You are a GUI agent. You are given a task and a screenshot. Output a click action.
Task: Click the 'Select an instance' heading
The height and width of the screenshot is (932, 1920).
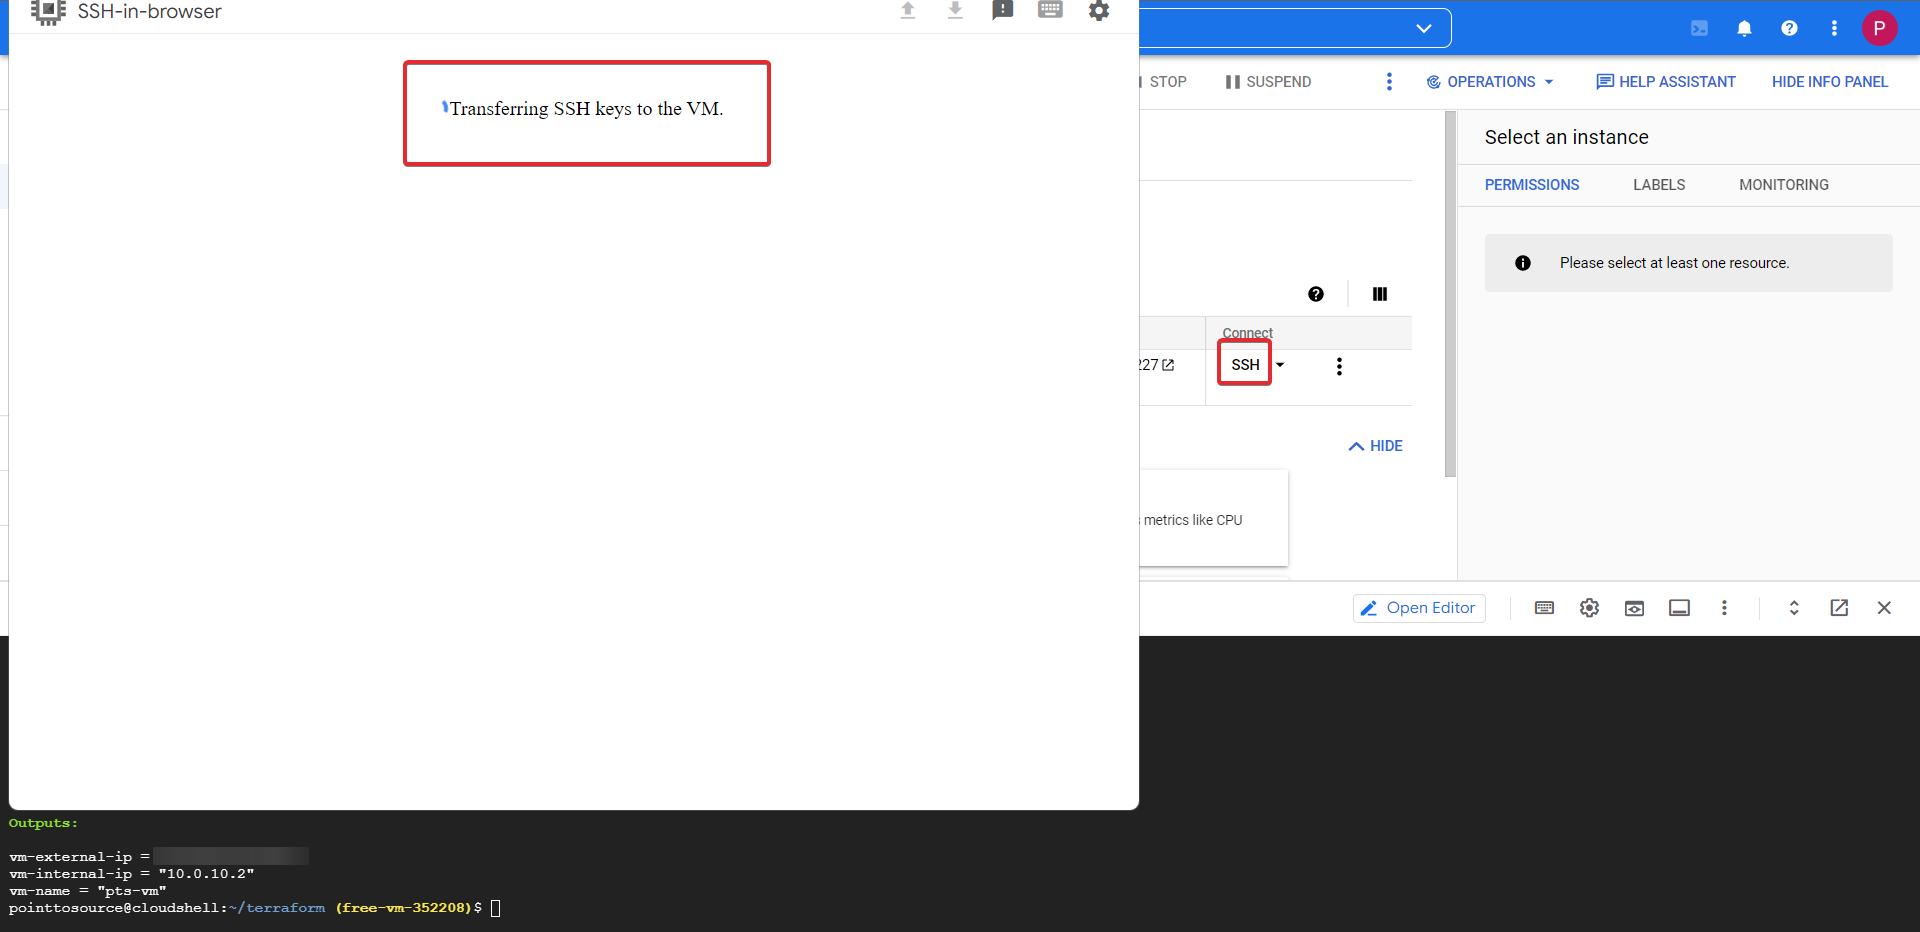pyautogui.click(x=1566, y=137)
